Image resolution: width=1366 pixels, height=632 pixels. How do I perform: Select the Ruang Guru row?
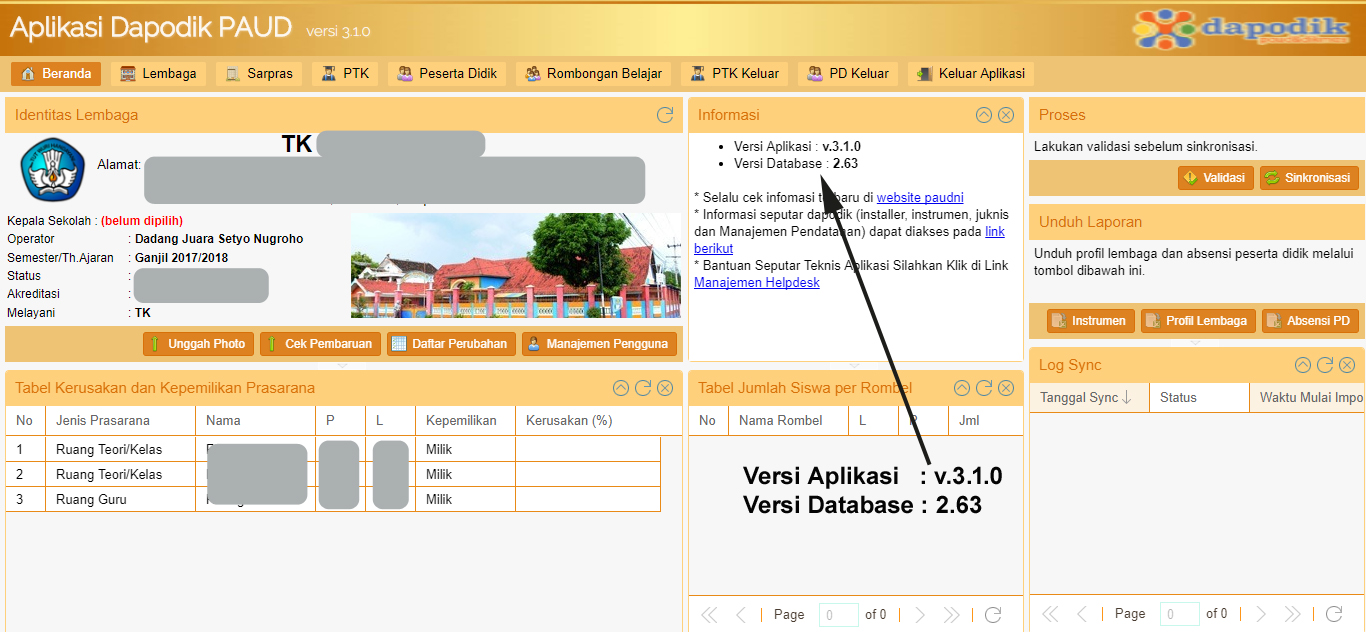point(333,499)
